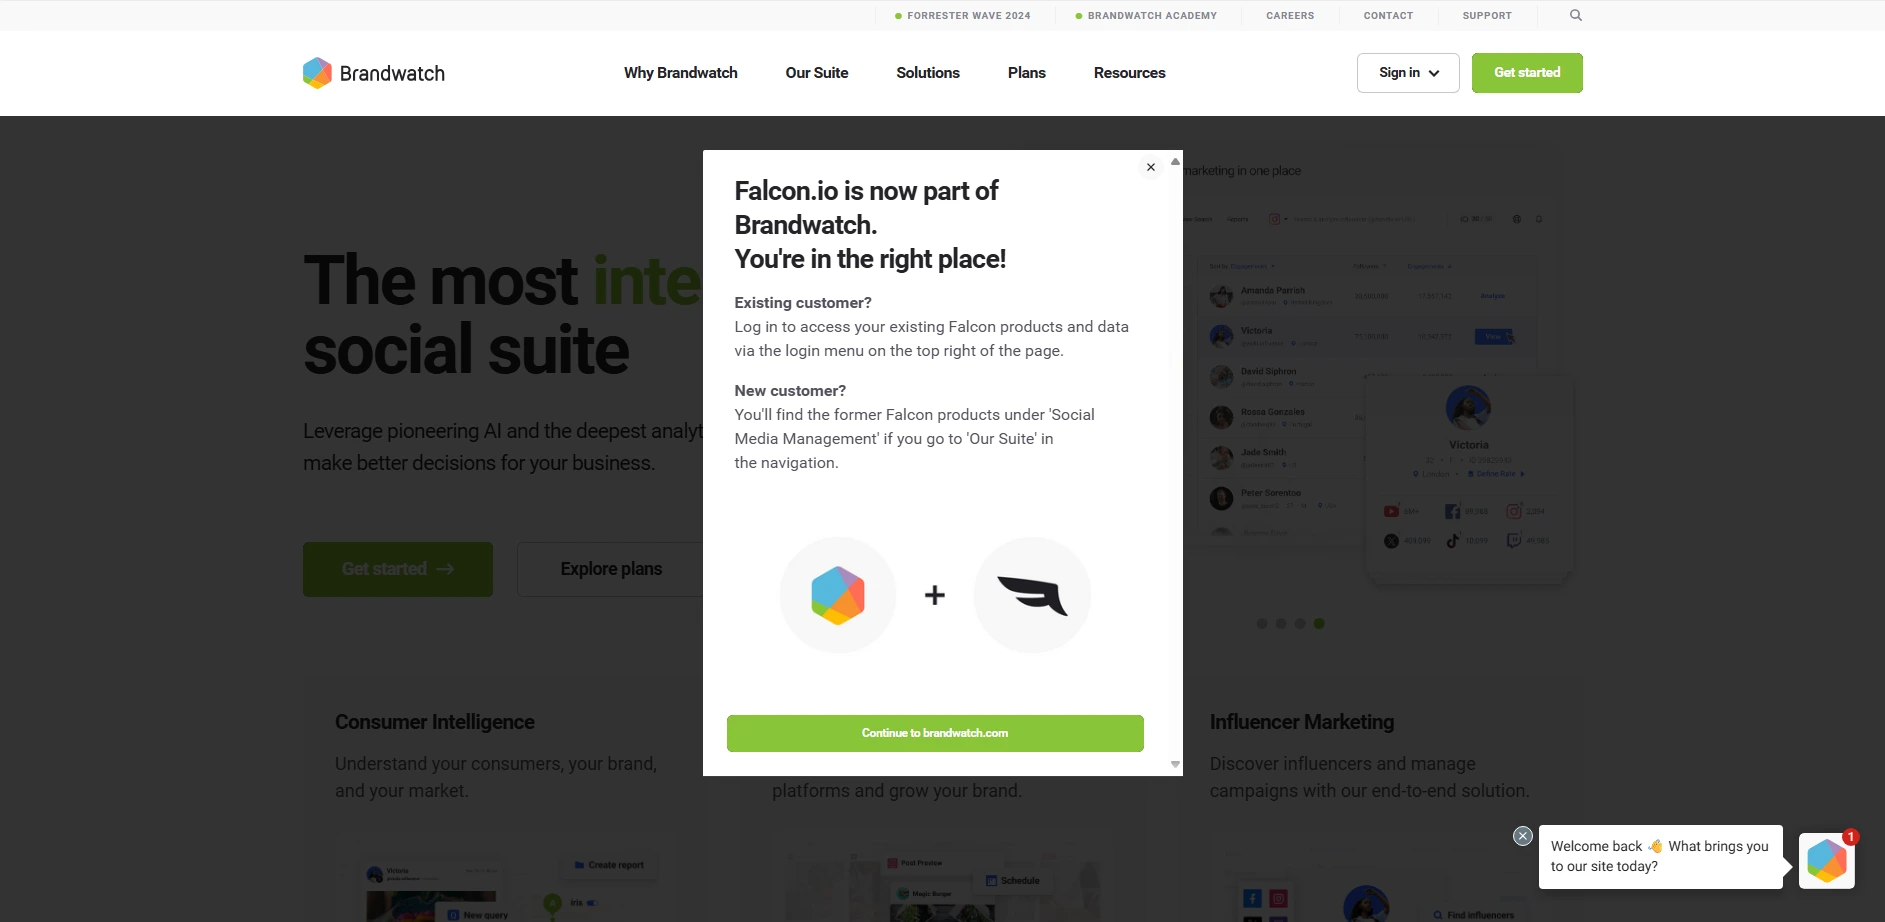
Task: Click the Get started header button
Action: coord(1527,73)
